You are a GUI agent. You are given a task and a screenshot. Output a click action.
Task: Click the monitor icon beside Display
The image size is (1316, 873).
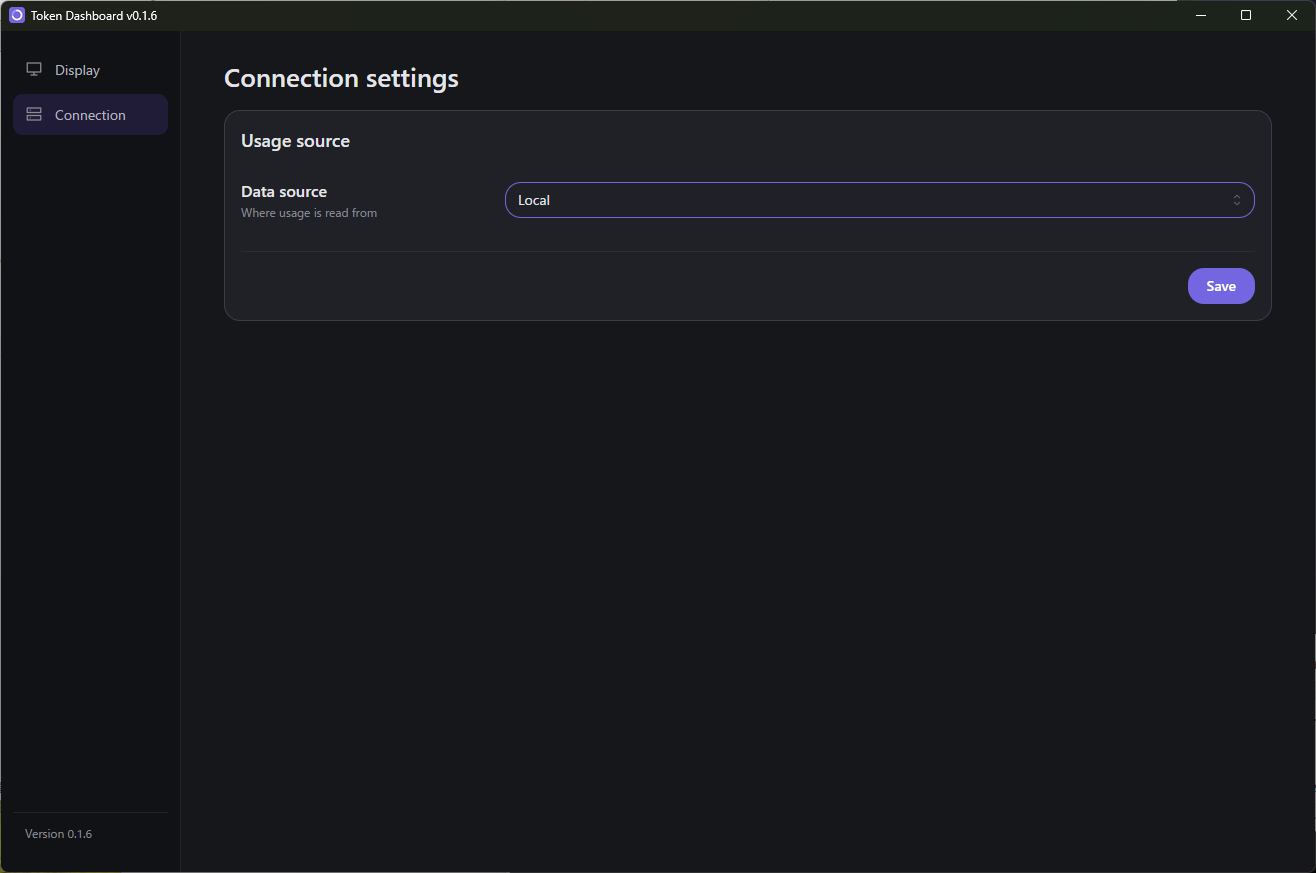click(x=34, y=70)
